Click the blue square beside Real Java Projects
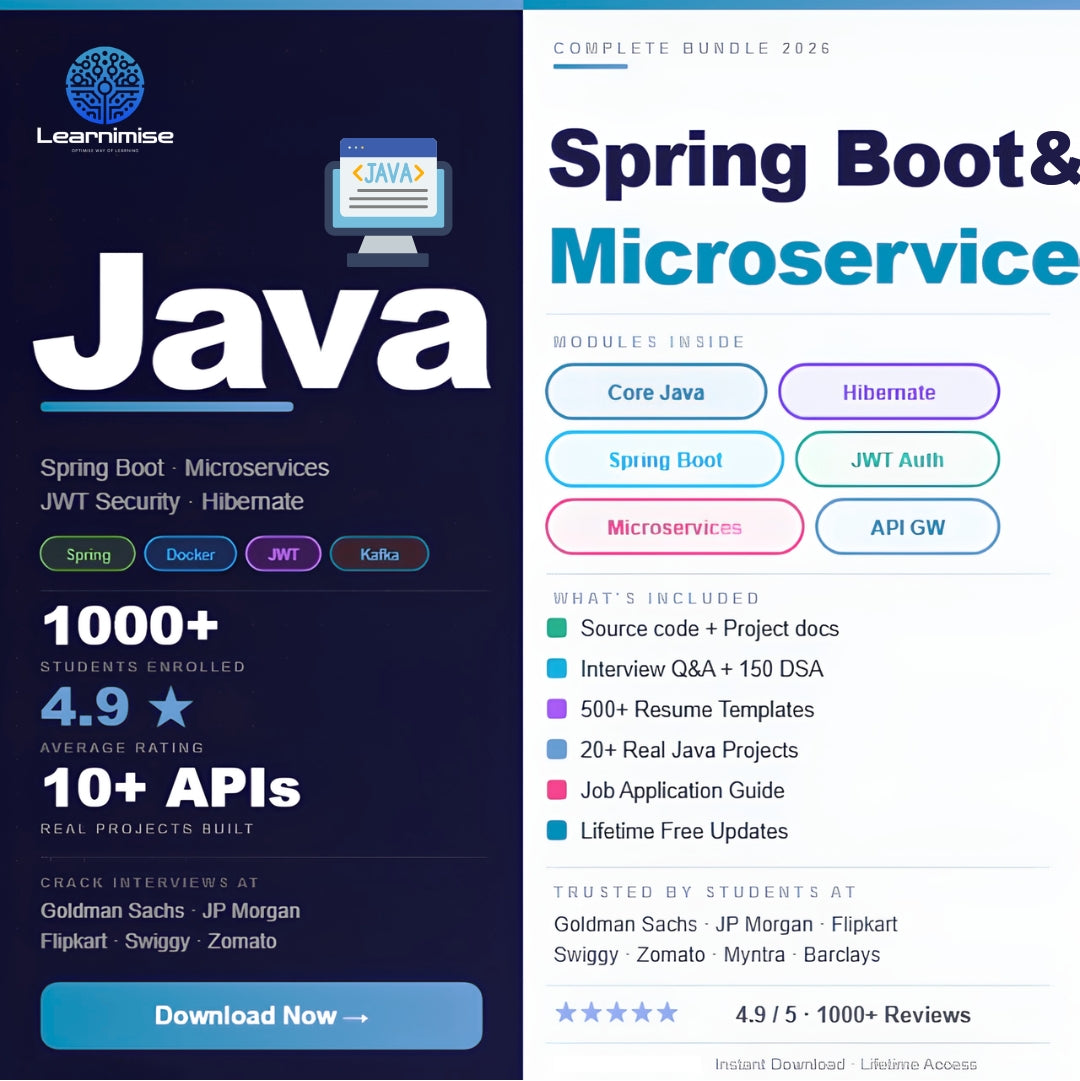 point(557,749)
